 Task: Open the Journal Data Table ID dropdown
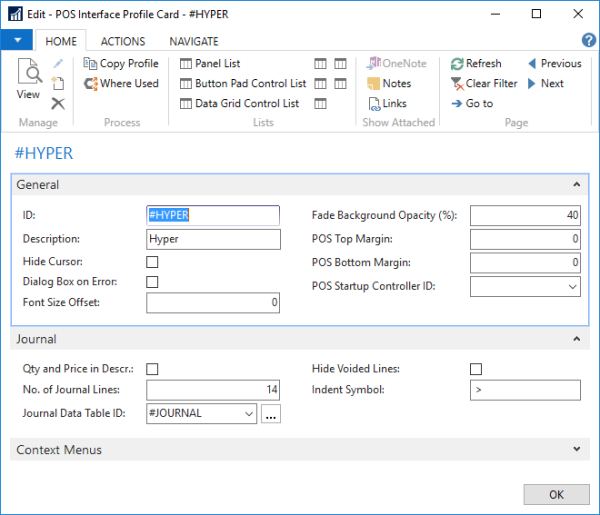pos(248,413)
